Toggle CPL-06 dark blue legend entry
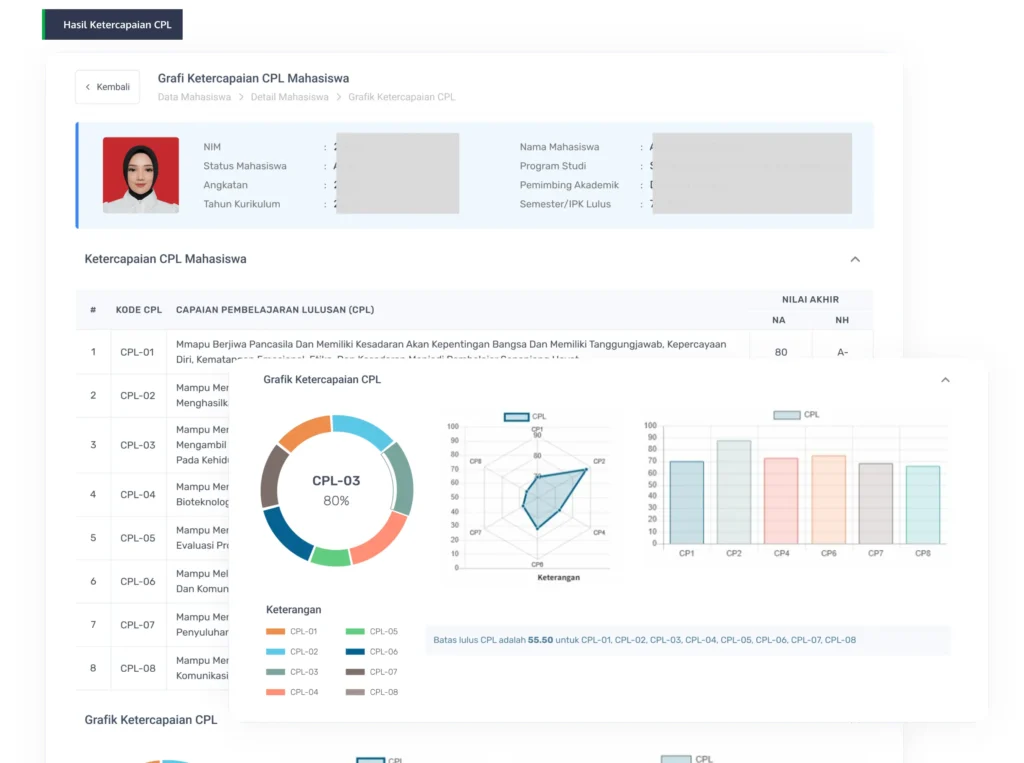The width and height of the screenshot is (1024, 763). tap(372, 652)
